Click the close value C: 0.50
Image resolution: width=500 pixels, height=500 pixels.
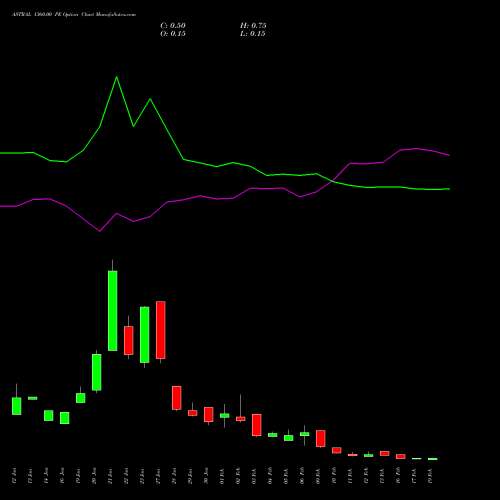point(173,26)
